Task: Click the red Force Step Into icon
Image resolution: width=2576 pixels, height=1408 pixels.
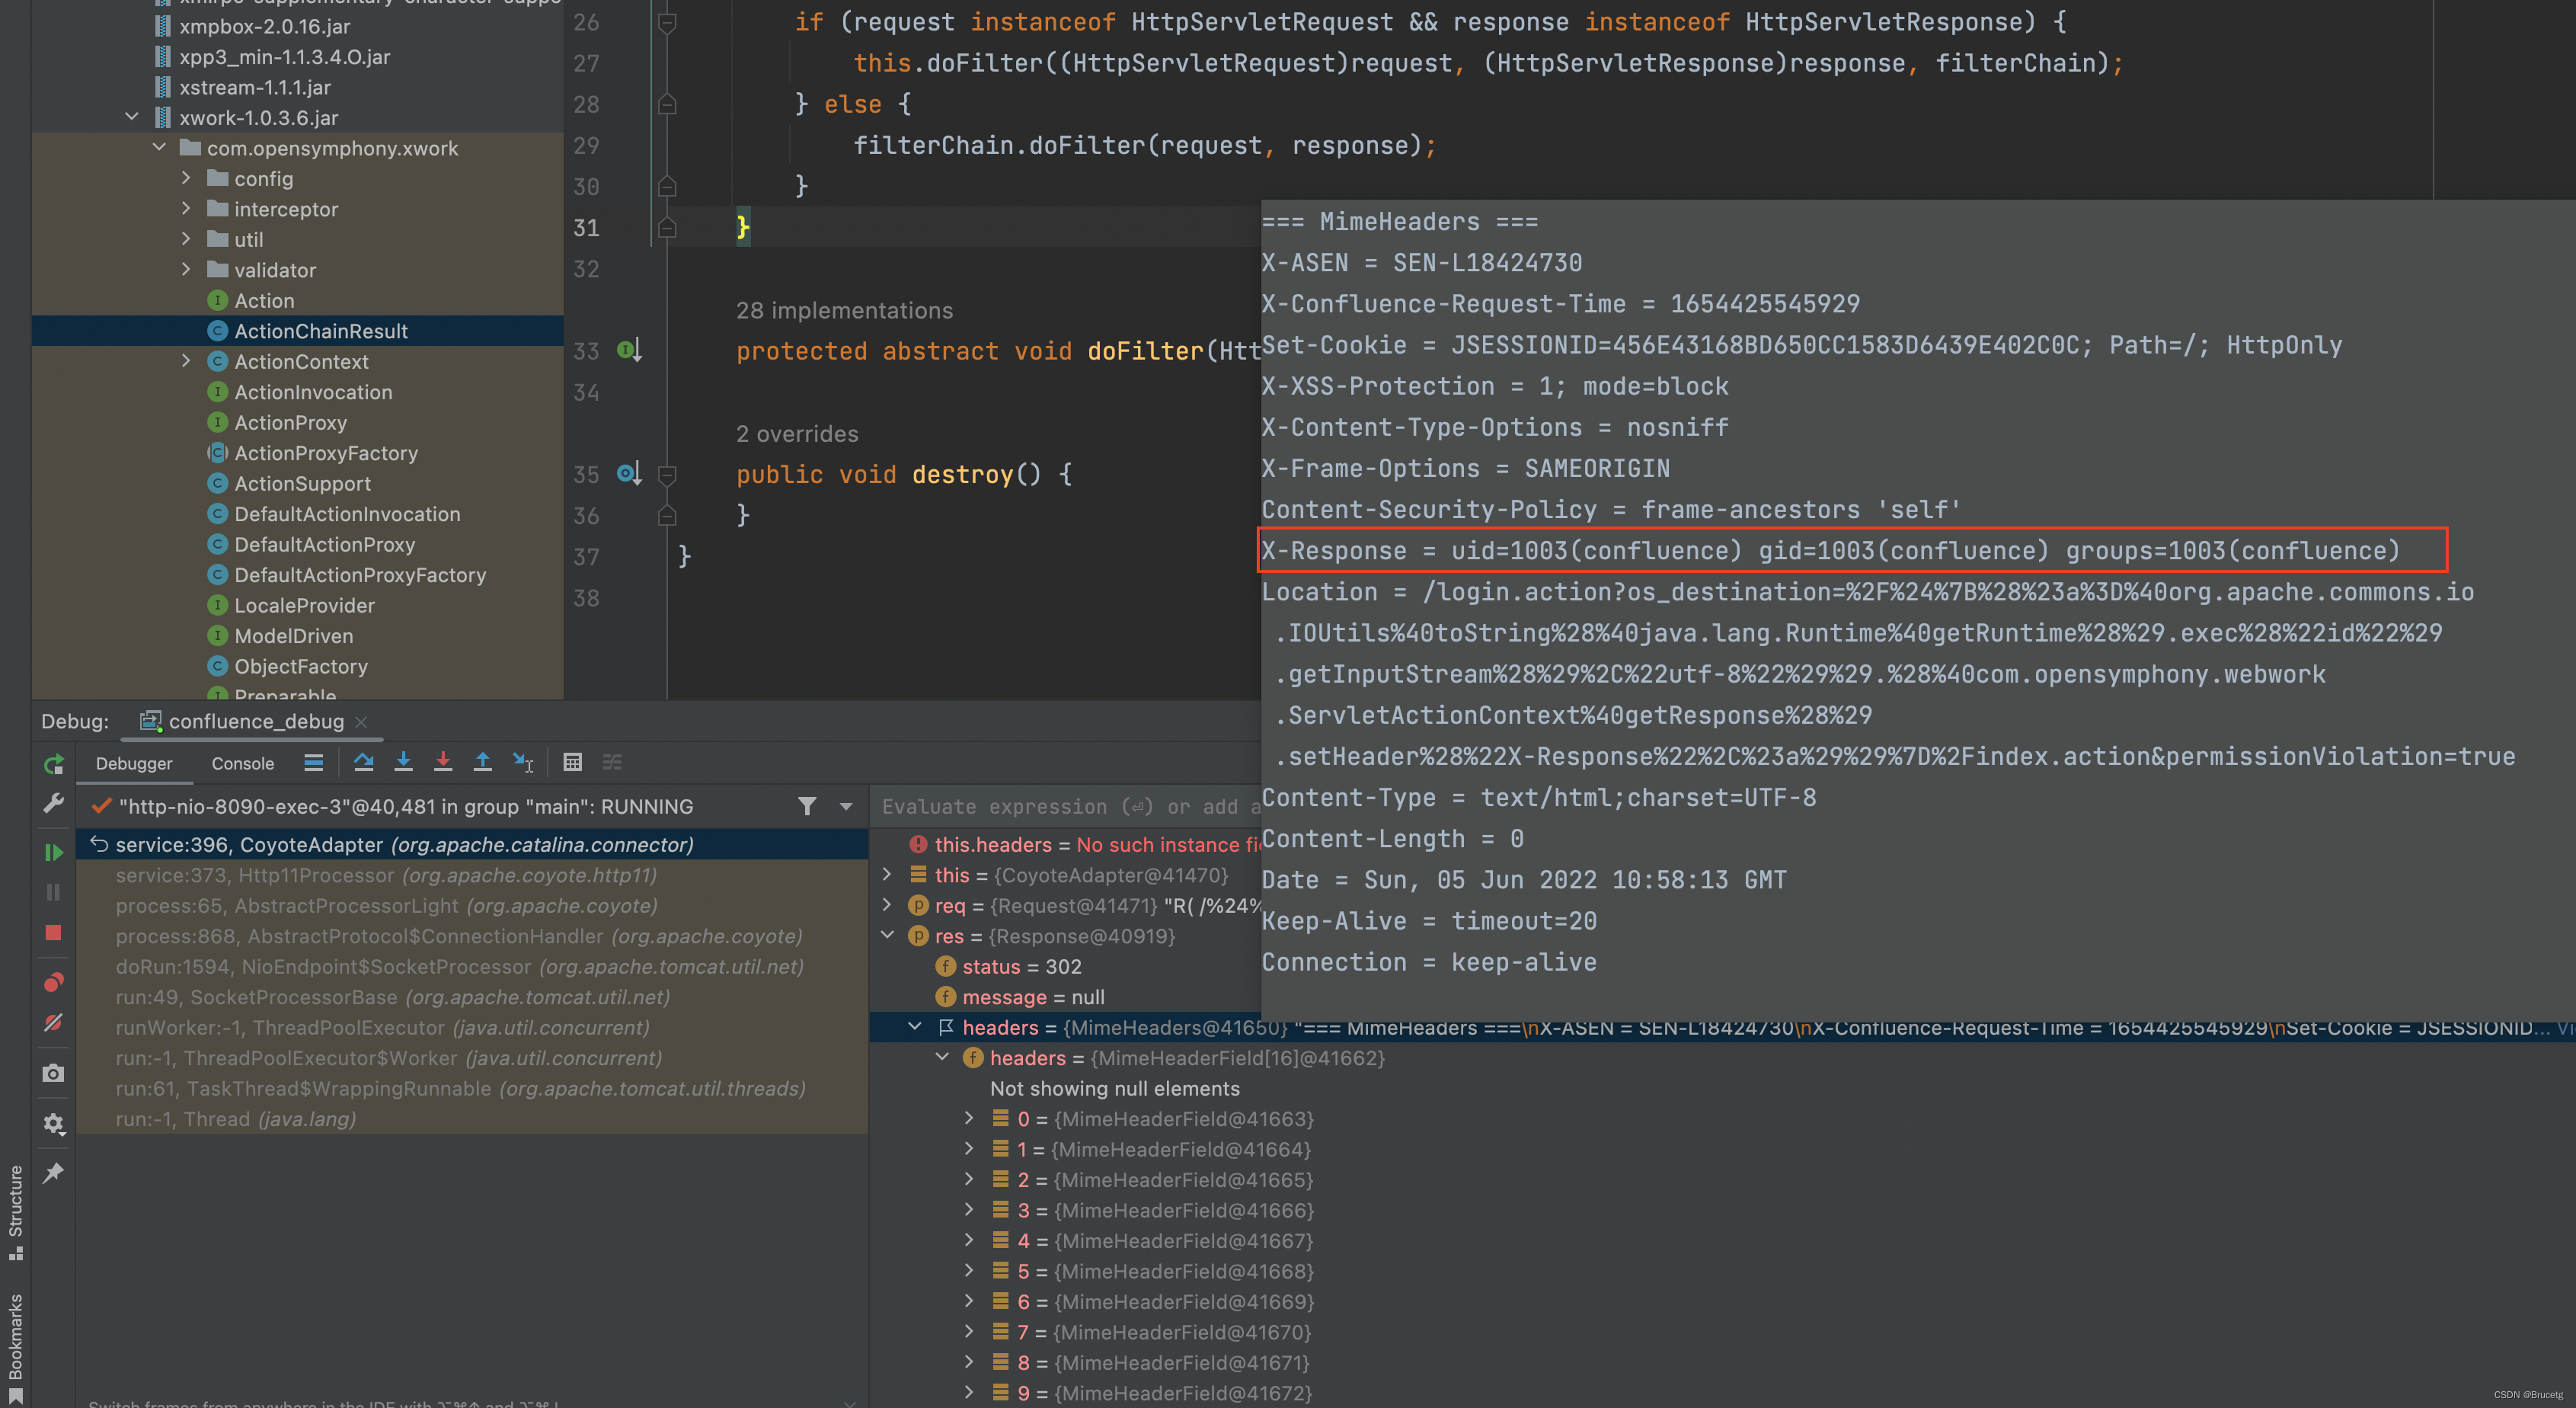Action: [x=443, y=762]
